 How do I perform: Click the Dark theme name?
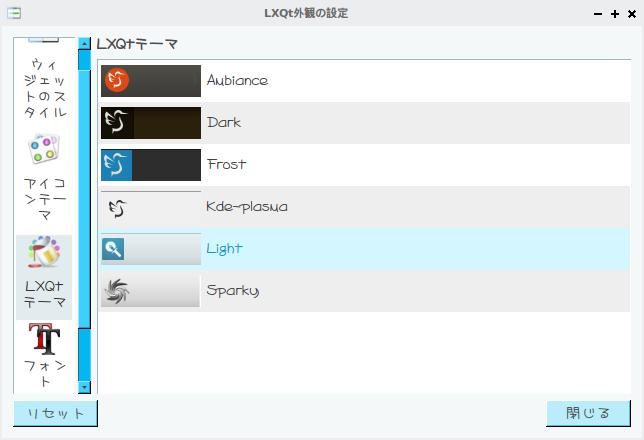[x=224, y=122]
